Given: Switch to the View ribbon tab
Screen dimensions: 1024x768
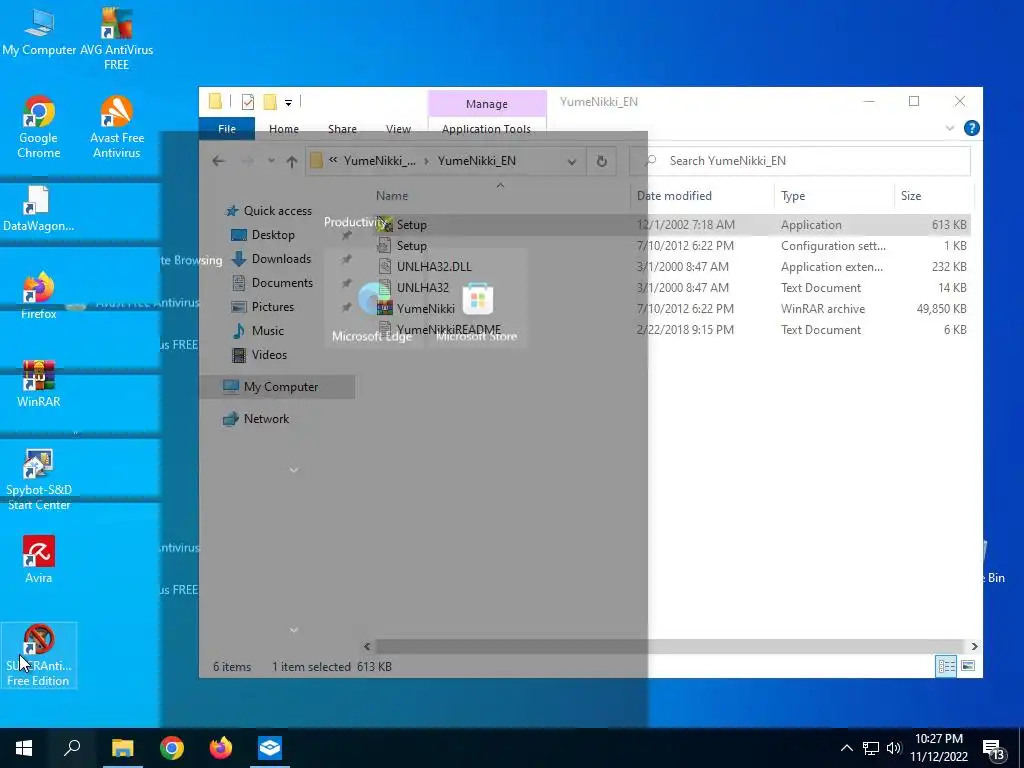Looking at the screenshot, I should 398,129.
